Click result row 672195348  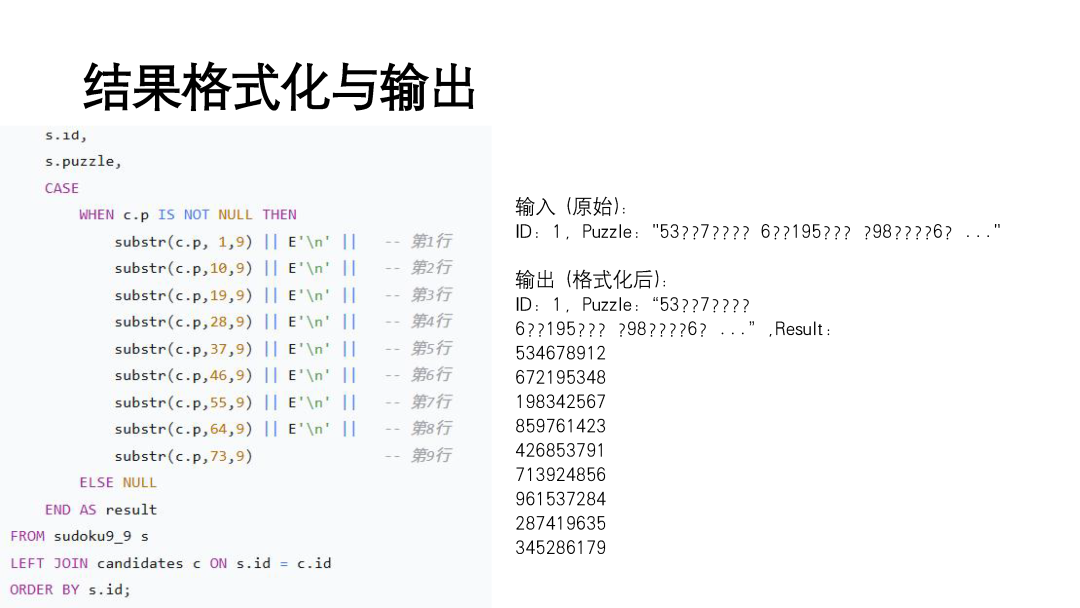(x=561, y=378)
